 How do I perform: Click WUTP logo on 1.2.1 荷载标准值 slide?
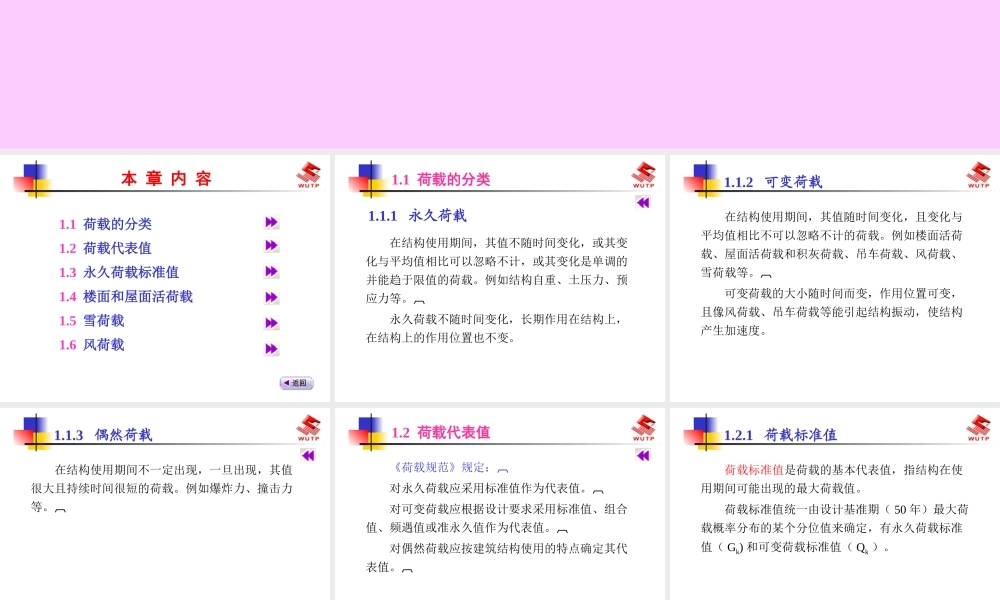pyautogui.click(x=978, y=427)
